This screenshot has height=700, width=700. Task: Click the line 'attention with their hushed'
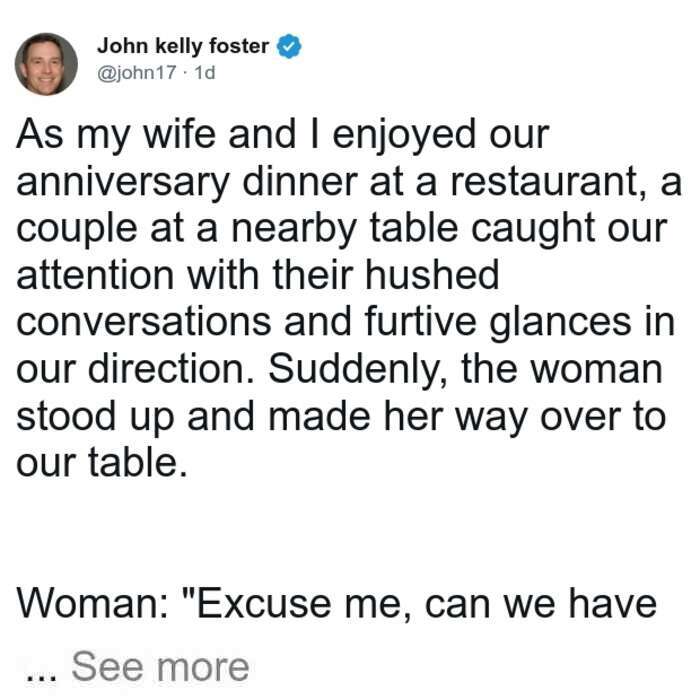[x=258, y=275]
